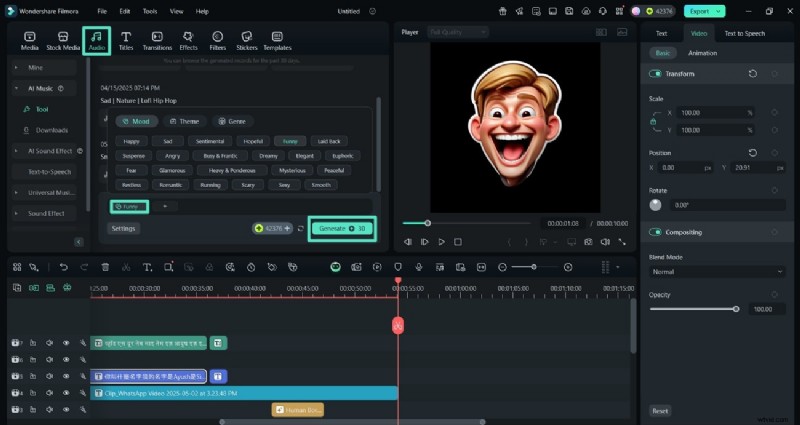Disable the Compositing toggle
800x425 pixels.
pyautogui.click(x=655, y=232)
